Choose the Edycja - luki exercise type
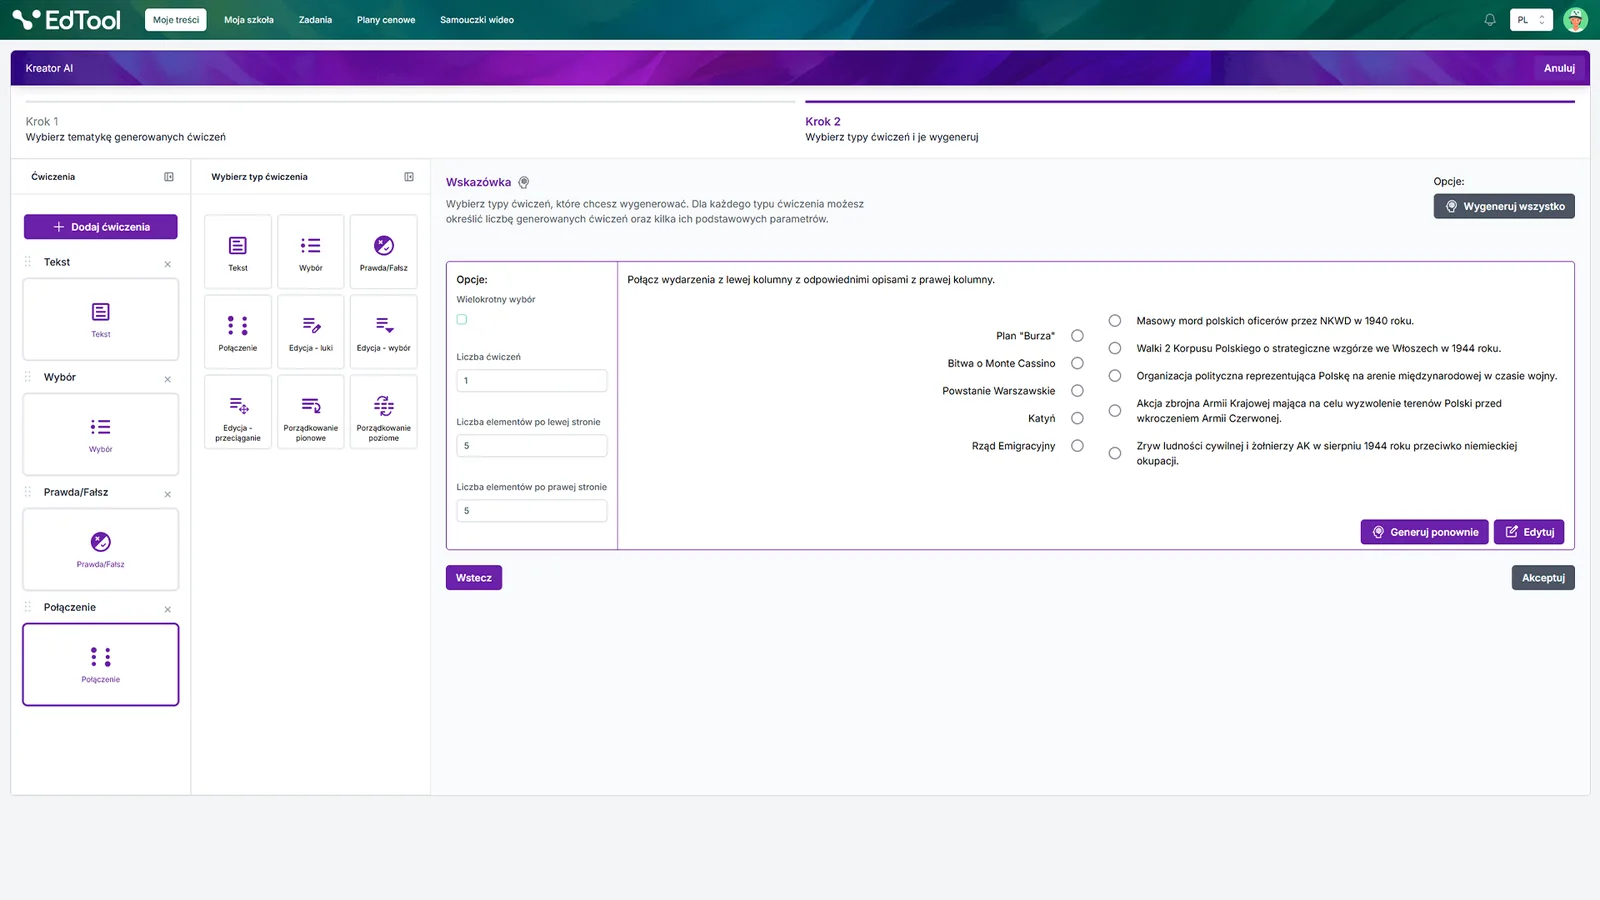 [x=311, y=332]
